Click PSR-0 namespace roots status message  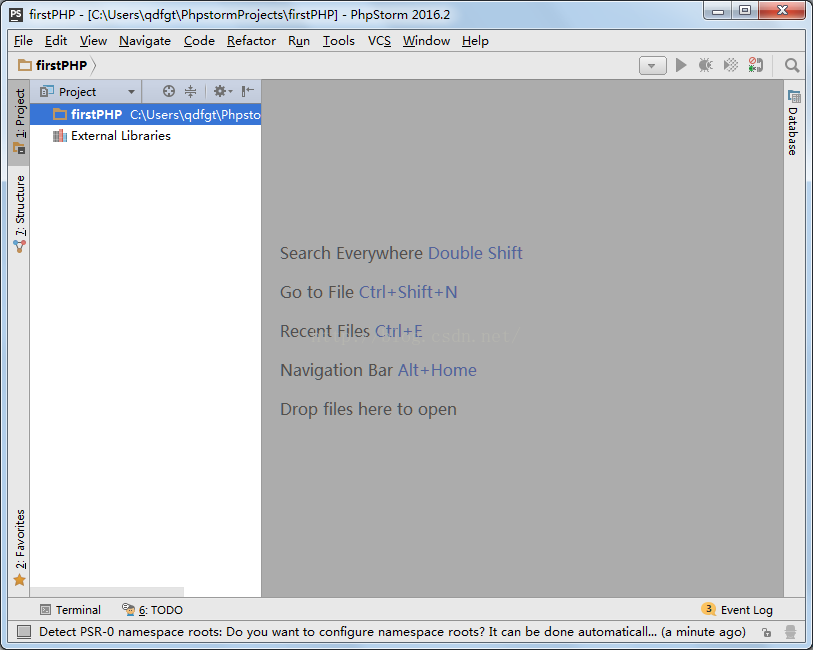click(x=393, y=632)
